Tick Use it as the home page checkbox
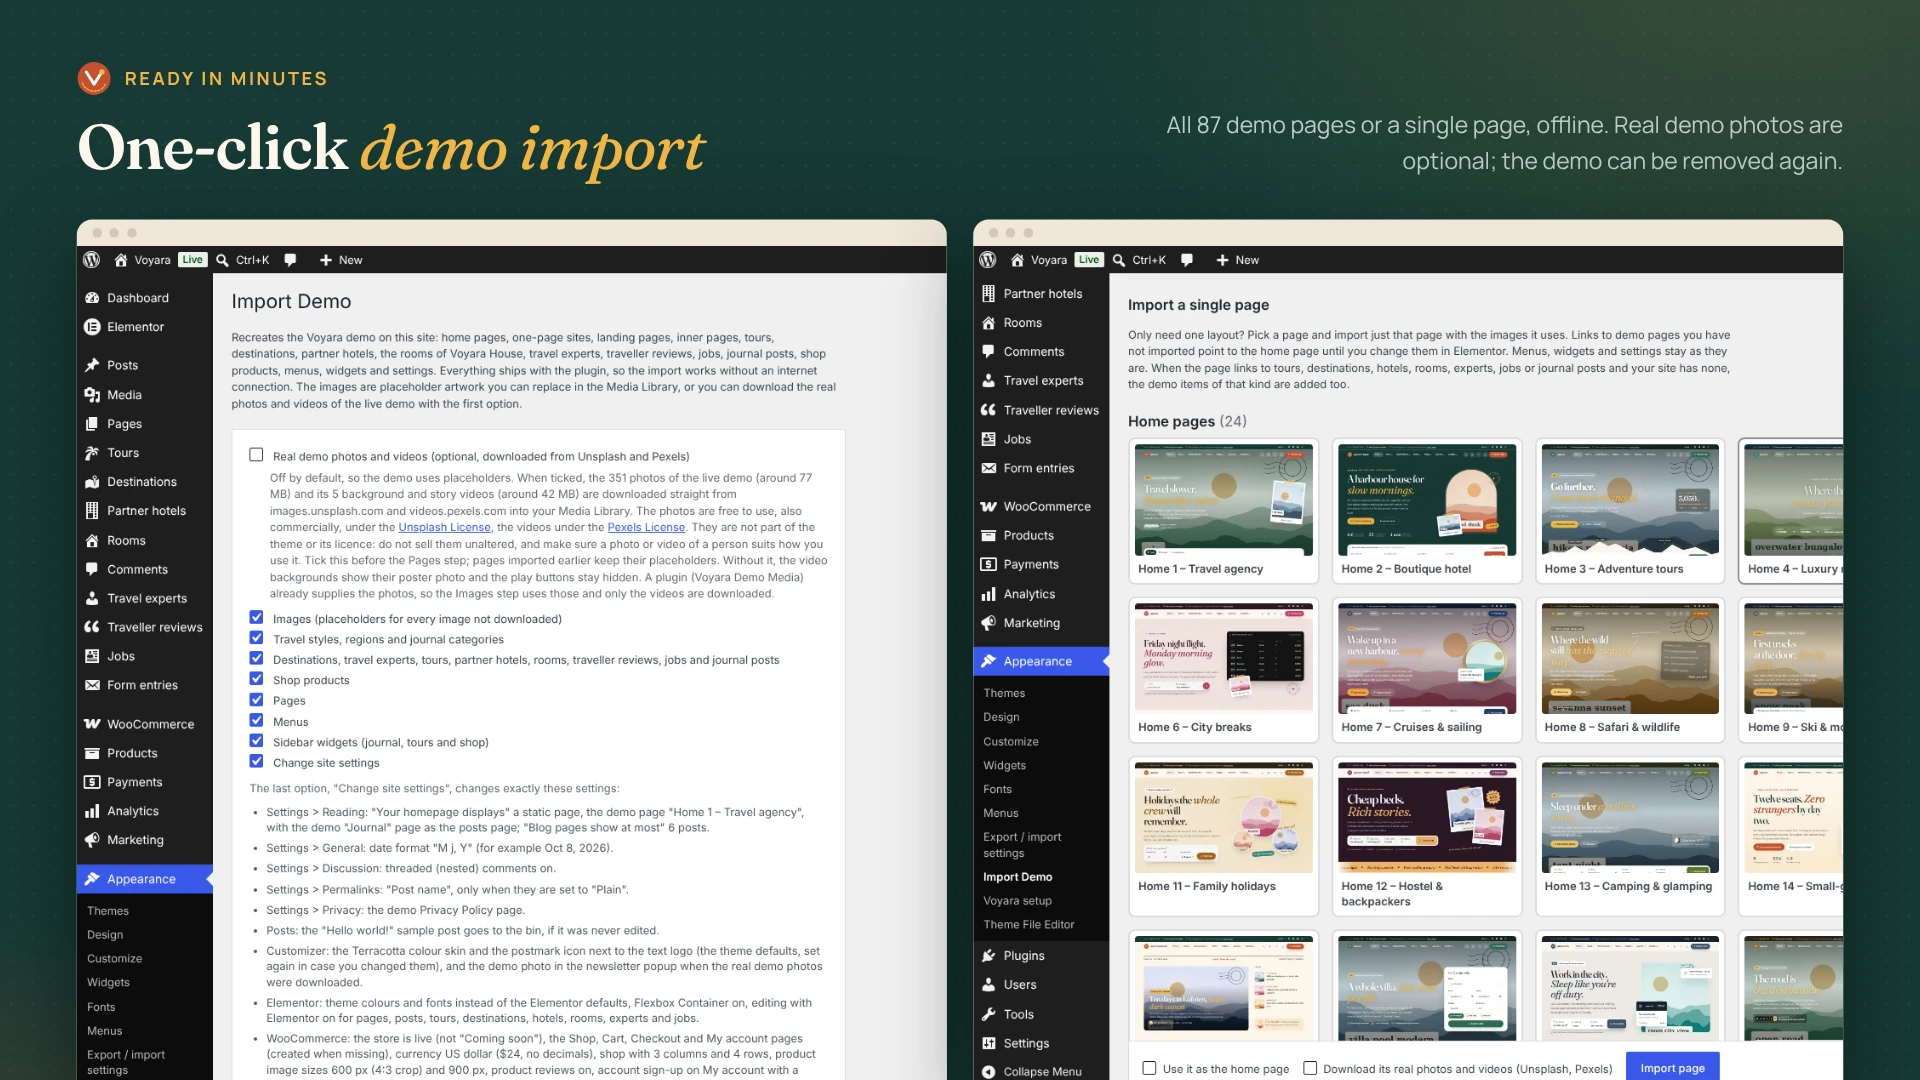The image size is (1920, 1080). (x=1149, y=1068)
